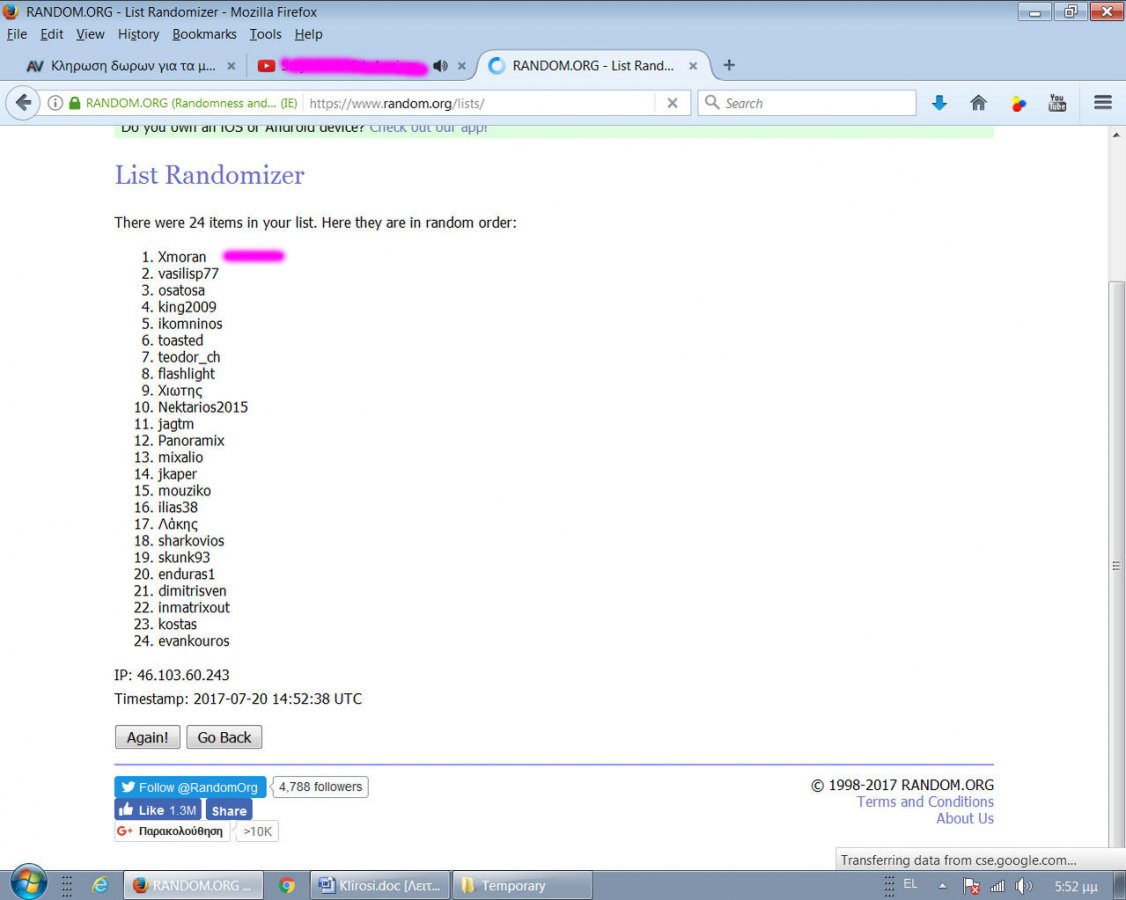Click the Firefox back arrow button
Viewport: 1126px width, 900px height.
[x=24, y=103]
